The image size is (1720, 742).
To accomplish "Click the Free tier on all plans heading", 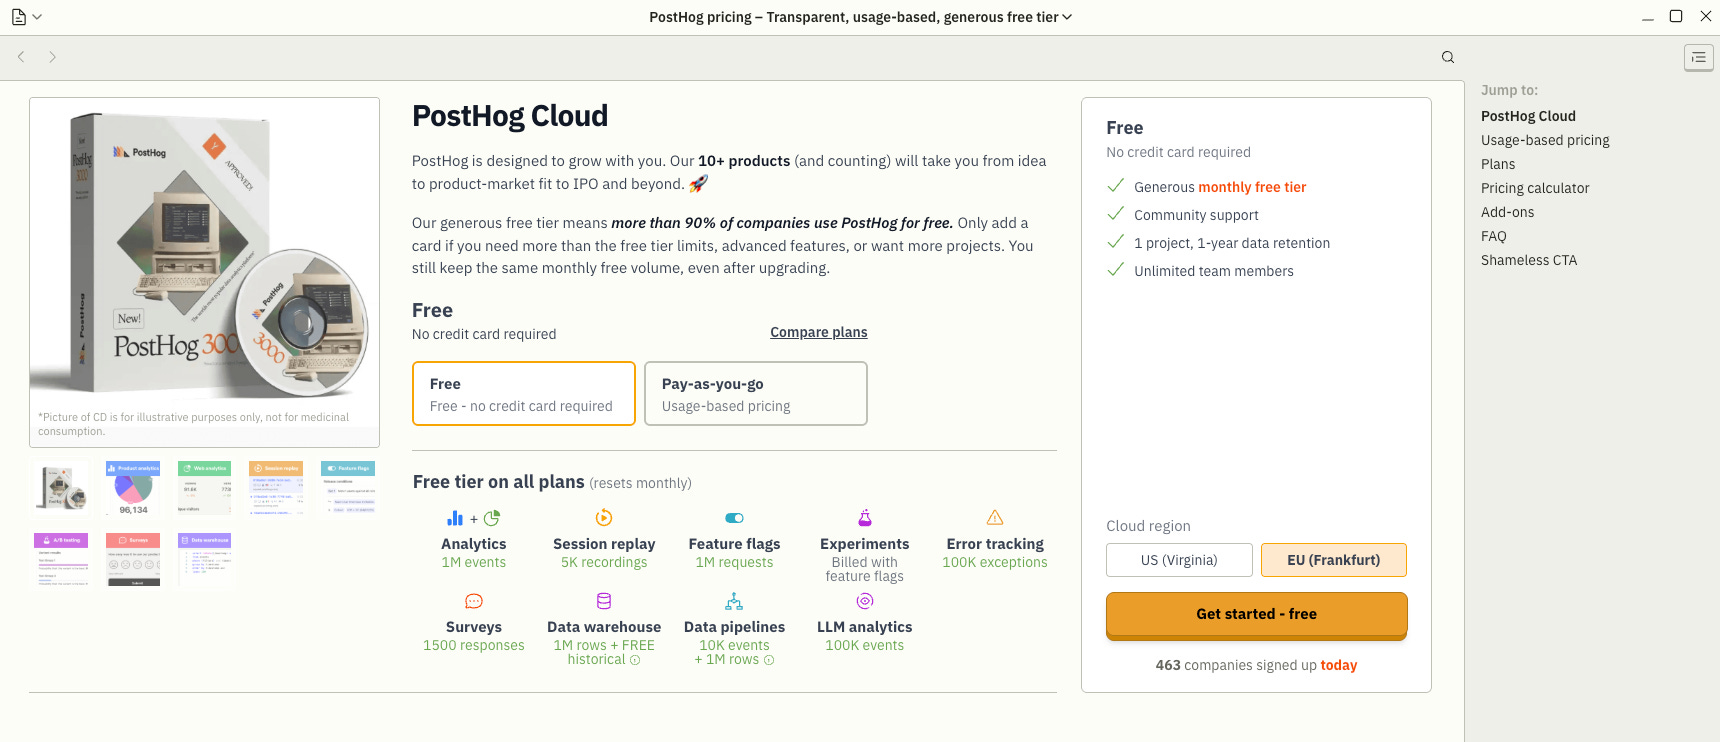I will [x=499, y=482].
